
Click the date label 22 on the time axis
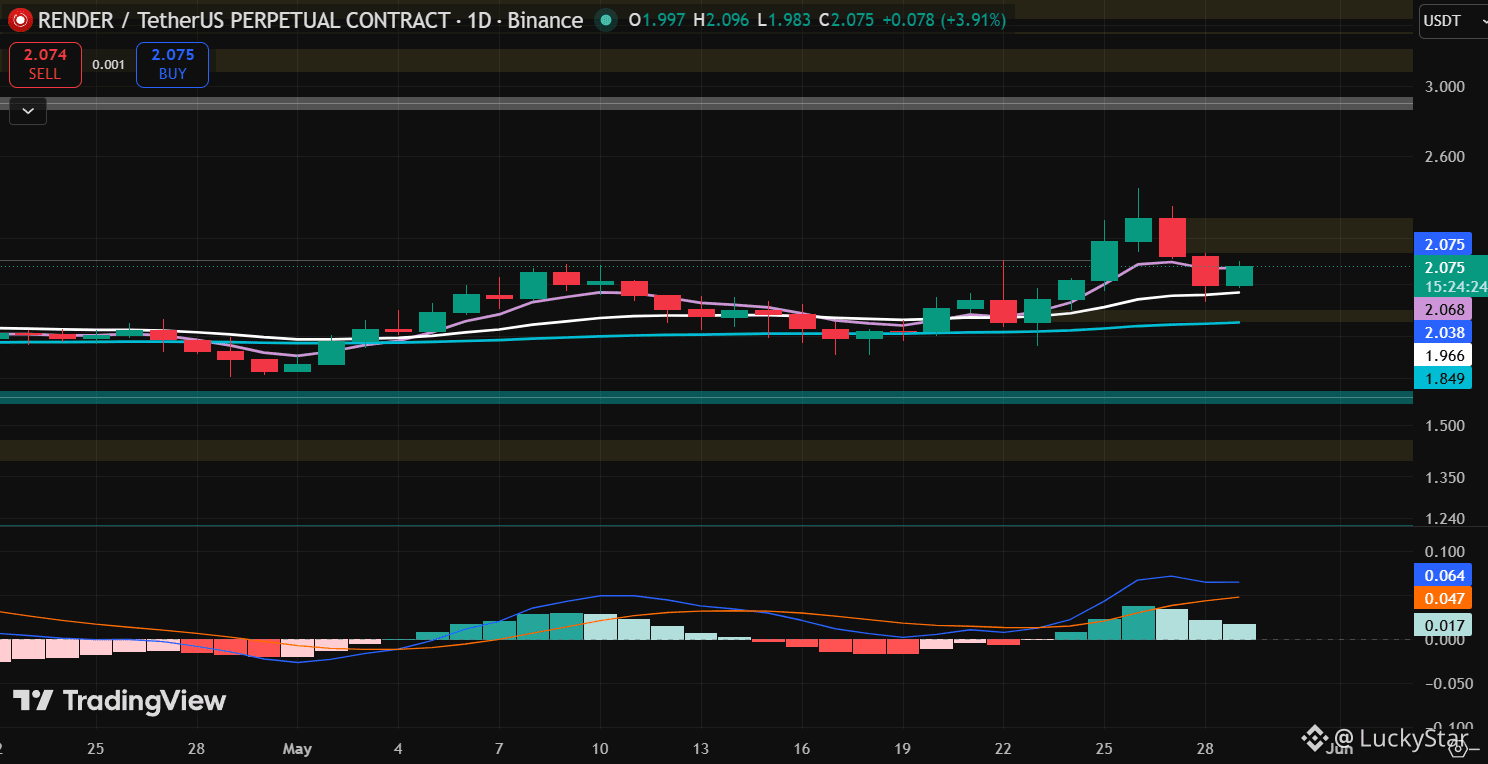pyautogui.click(x=1003, y=748)
